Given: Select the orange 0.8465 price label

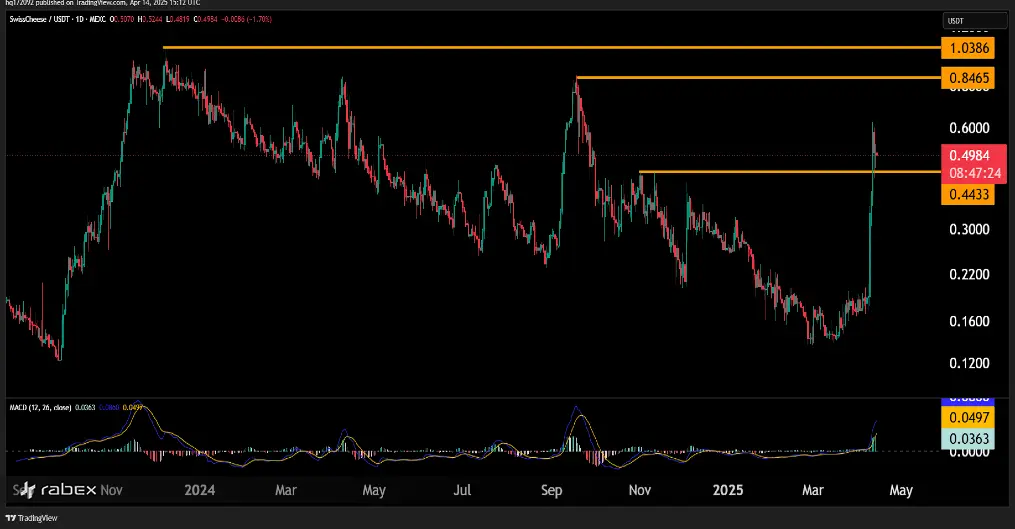Looking at the screenshot, I should 967,78.
